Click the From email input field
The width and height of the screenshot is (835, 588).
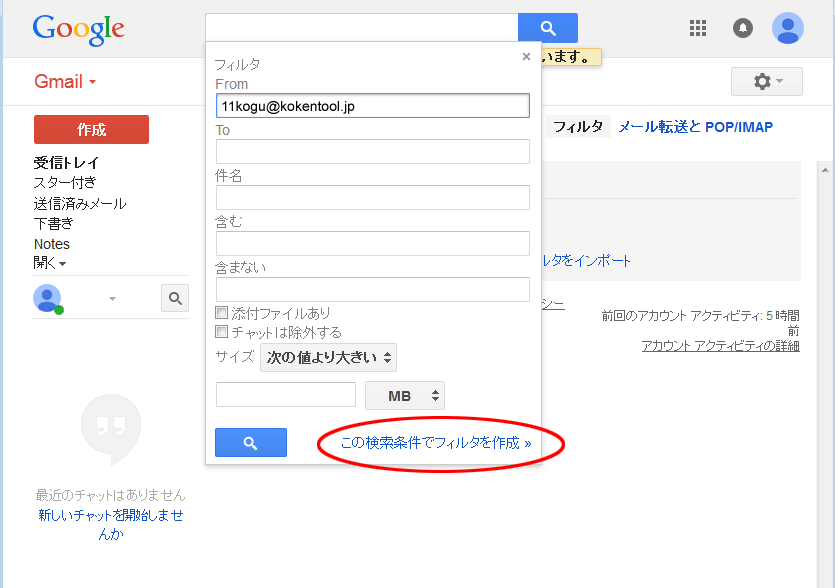pos(372,106)
